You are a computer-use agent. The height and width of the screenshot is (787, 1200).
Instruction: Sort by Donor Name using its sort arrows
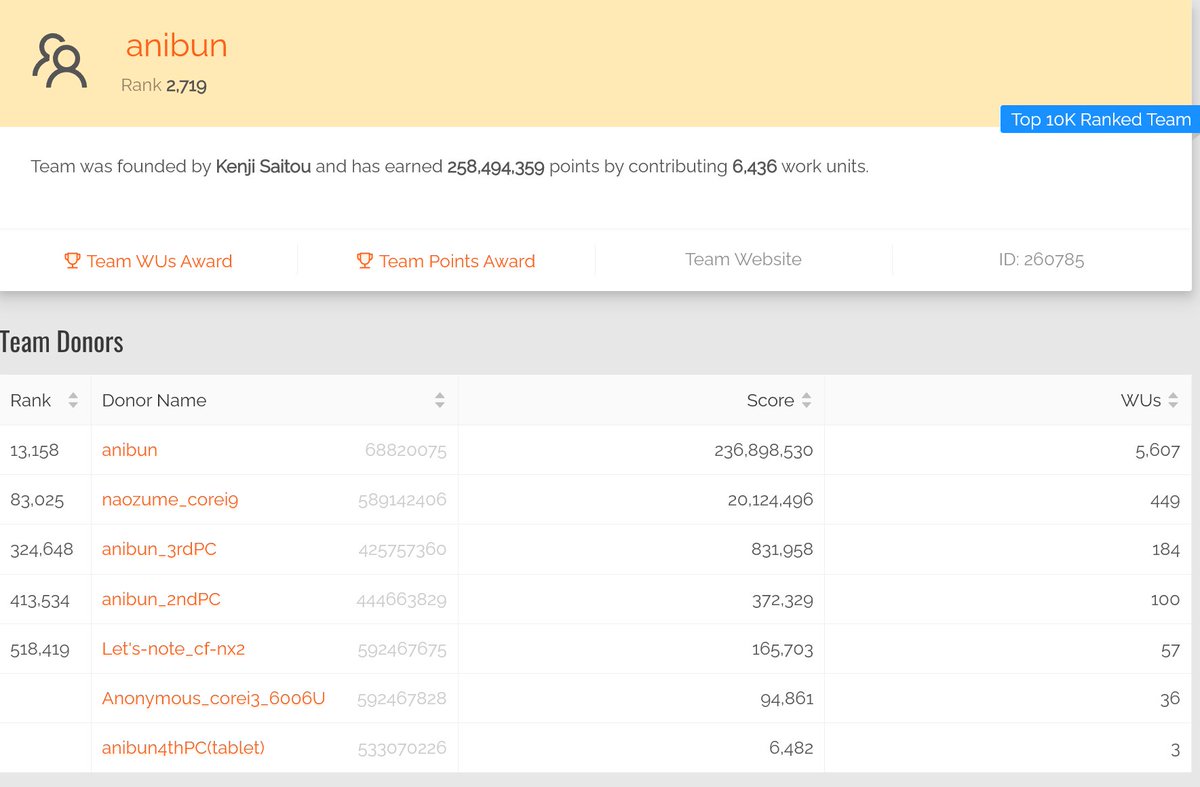[439, 400]
